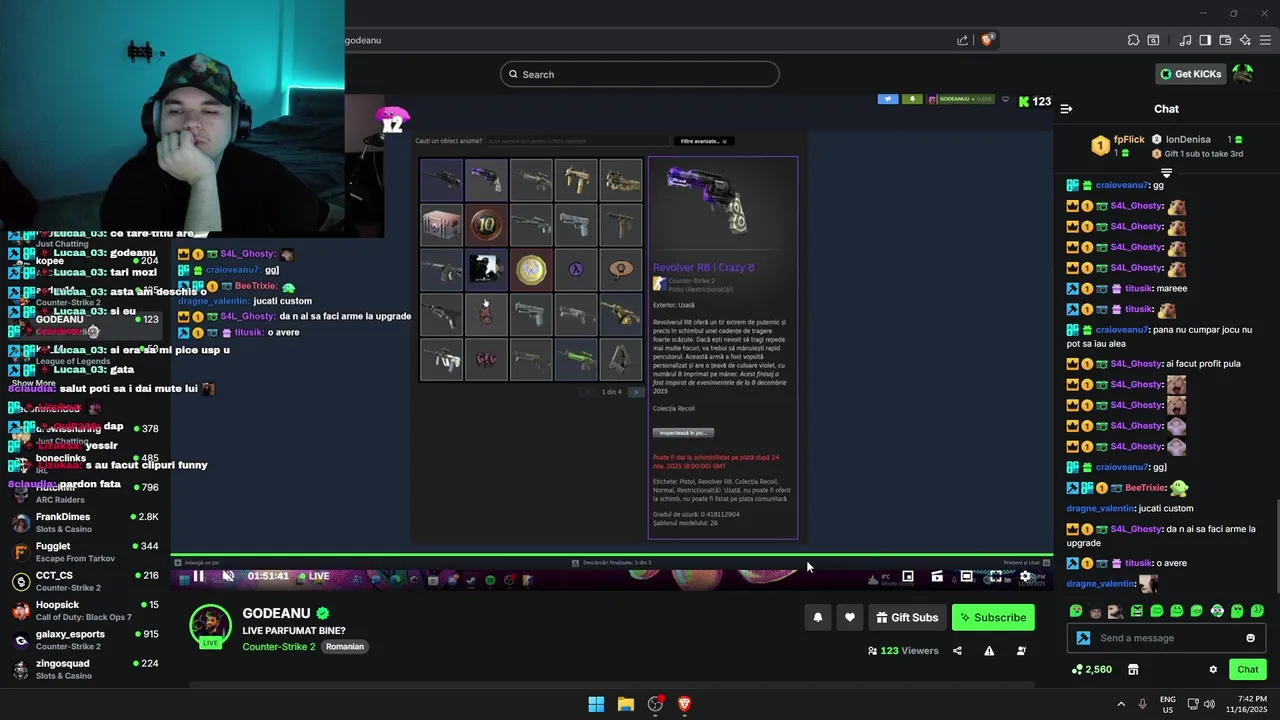This screenshot has height=720, width=1280.
Task: Open File Explorer from taskbar
Action: (625, 704)
